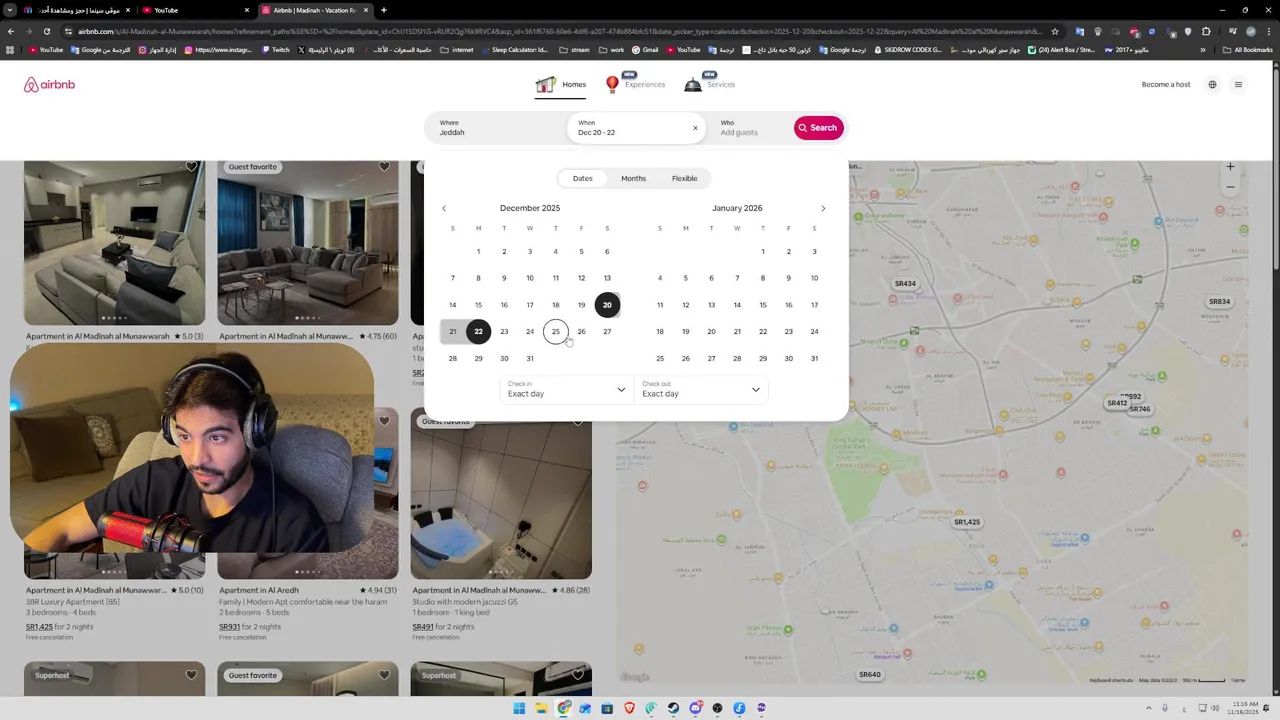Switch to the Dates tab

[583, 178]
